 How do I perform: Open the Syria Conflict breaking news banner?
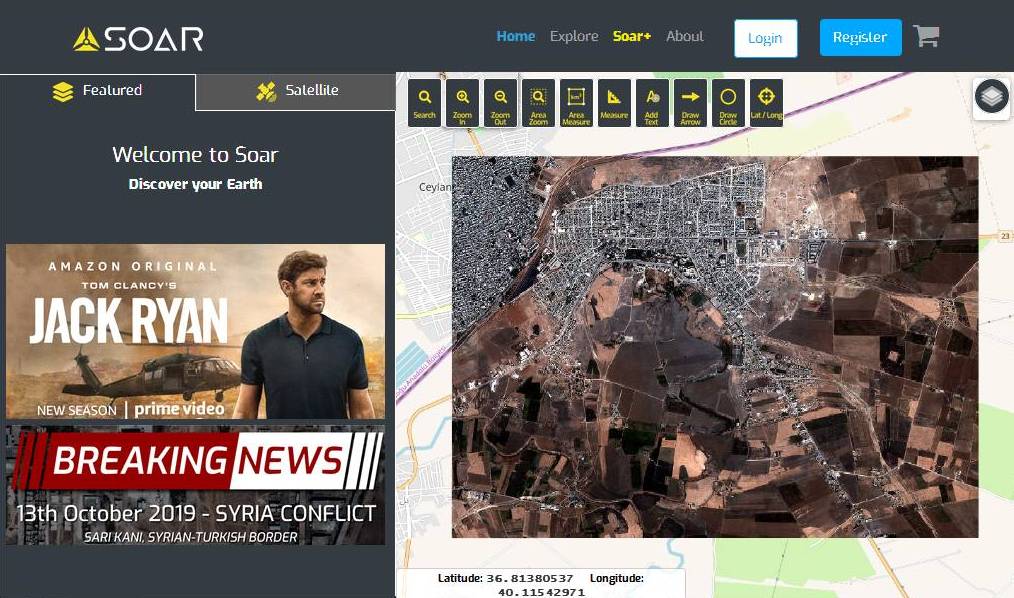point(195,486)
